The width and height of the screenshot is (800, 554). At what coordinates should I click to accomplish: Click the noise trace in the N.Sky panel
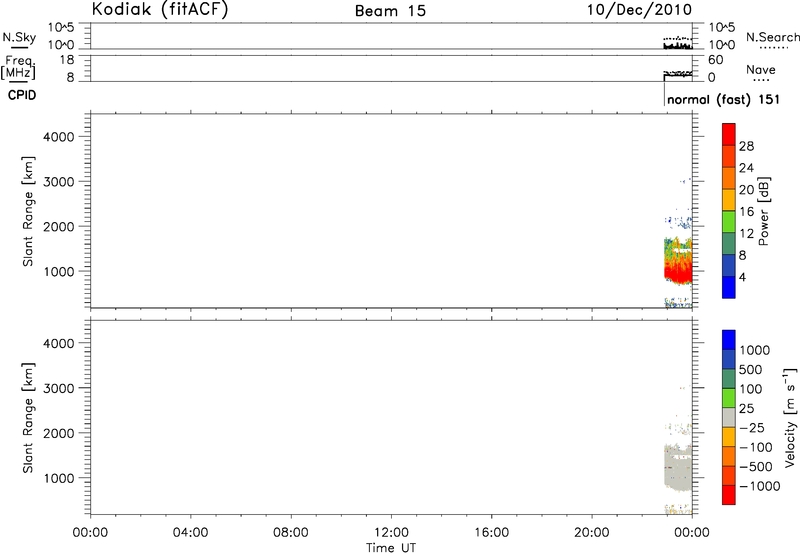(678, 46)
